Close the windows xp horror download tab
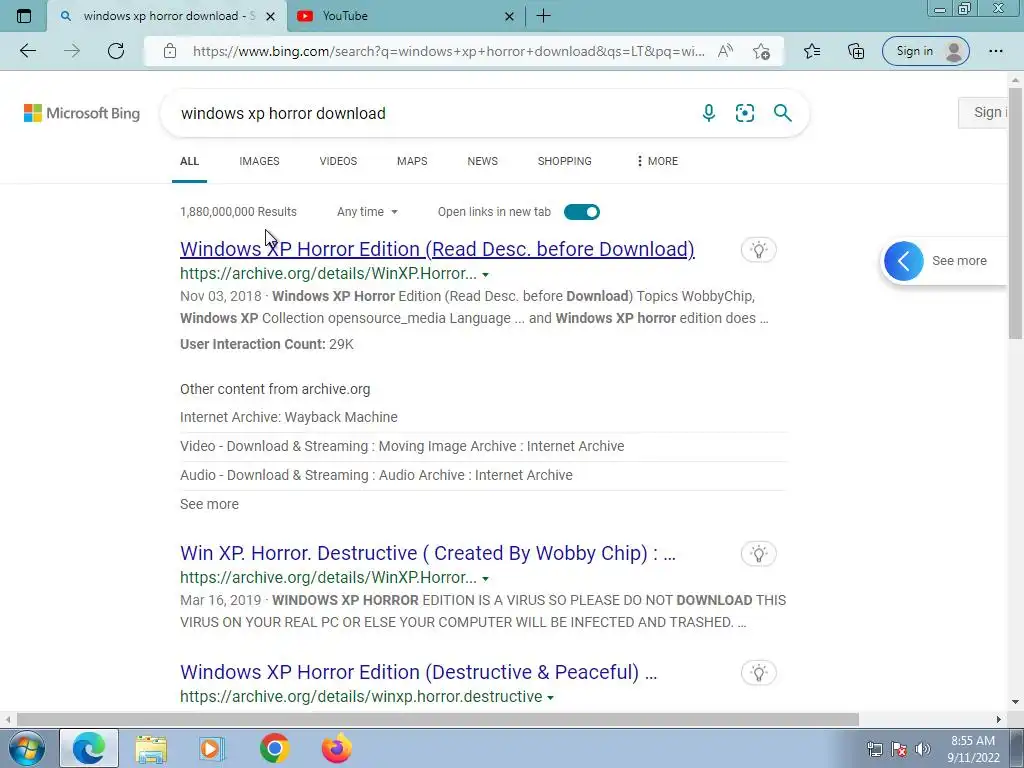Screen dimensions: 1024x768 click(x=270, y=16)
